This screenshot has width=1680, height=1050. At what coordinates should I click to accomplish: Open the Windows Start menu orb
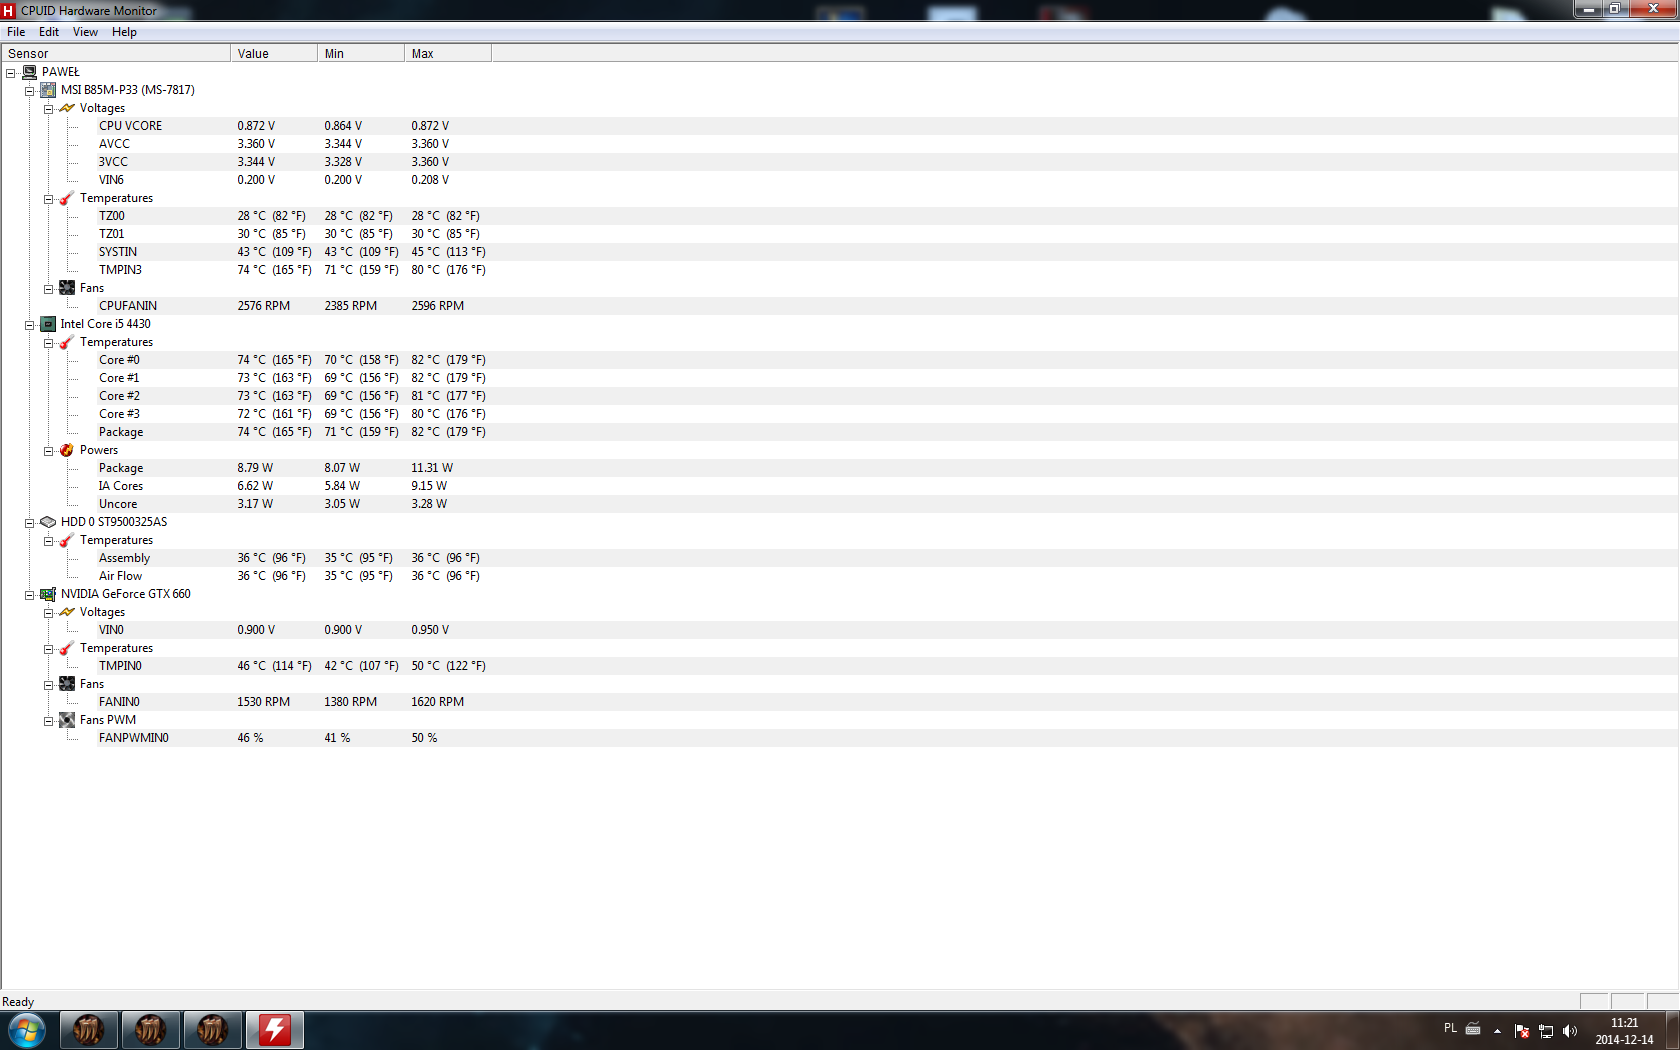(27, 1030)
